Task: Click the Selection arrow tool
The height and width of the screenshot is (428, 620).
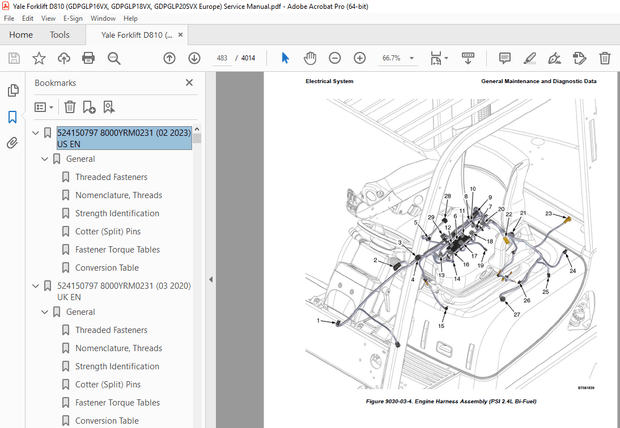Action: click(285, 58)
